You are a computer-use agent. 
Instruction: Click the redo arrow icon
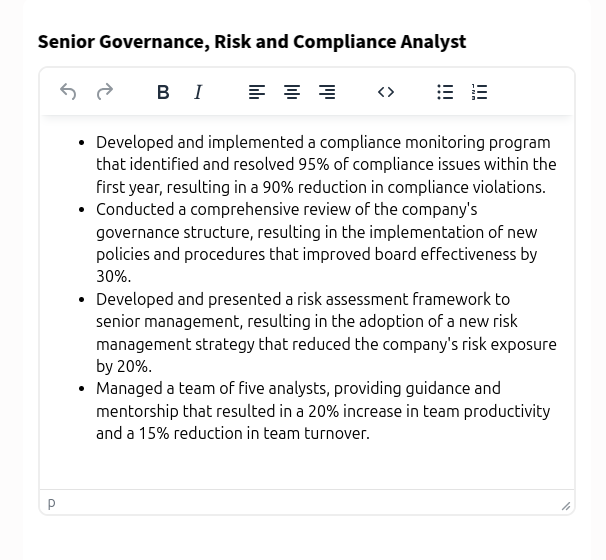105,92
